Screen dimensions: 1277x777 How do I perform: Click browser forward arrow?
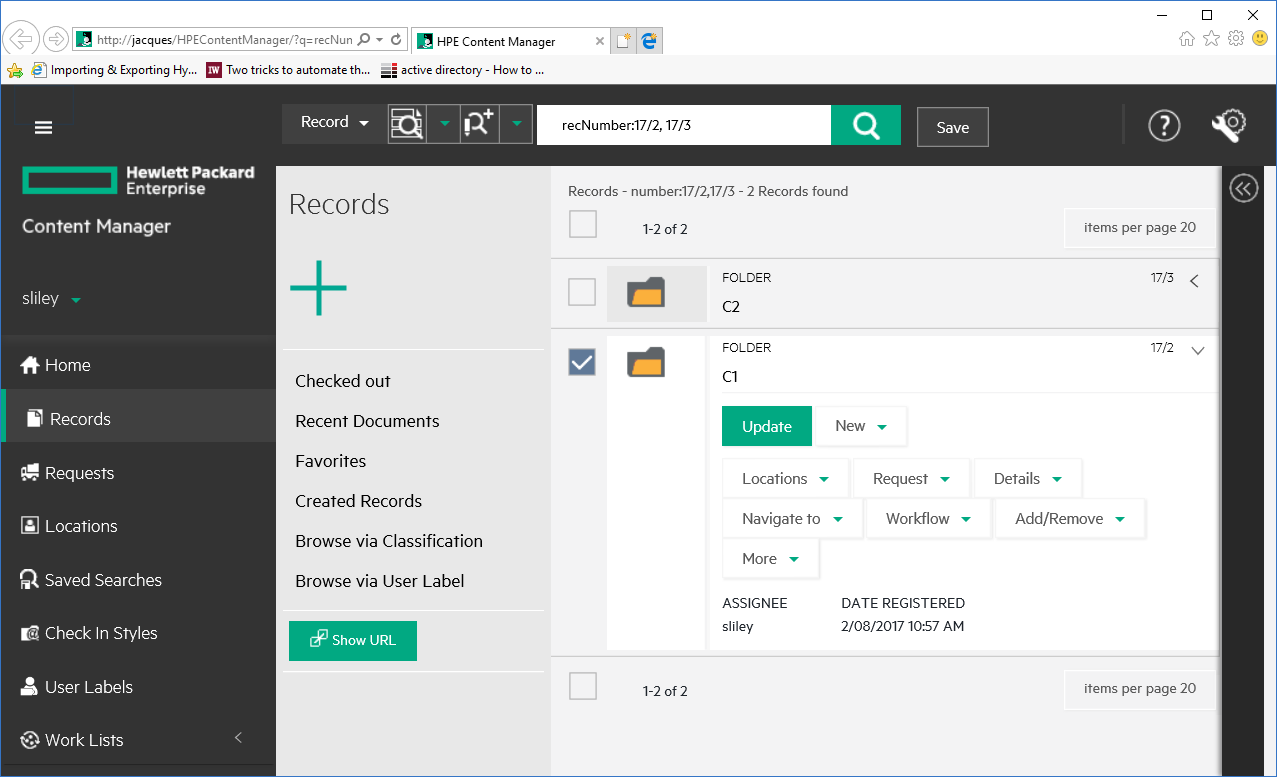(x=56, y=40)
